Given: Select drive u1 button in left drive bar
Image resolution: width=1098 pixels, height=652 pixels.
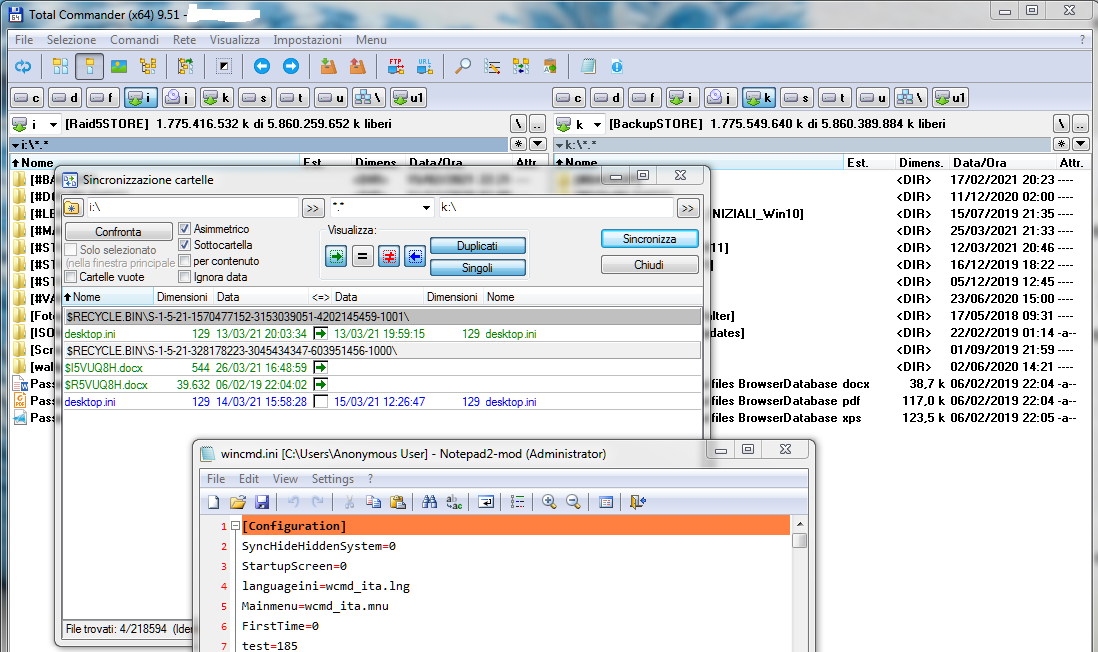Looking at the screenshot, I should pos(408,98).
